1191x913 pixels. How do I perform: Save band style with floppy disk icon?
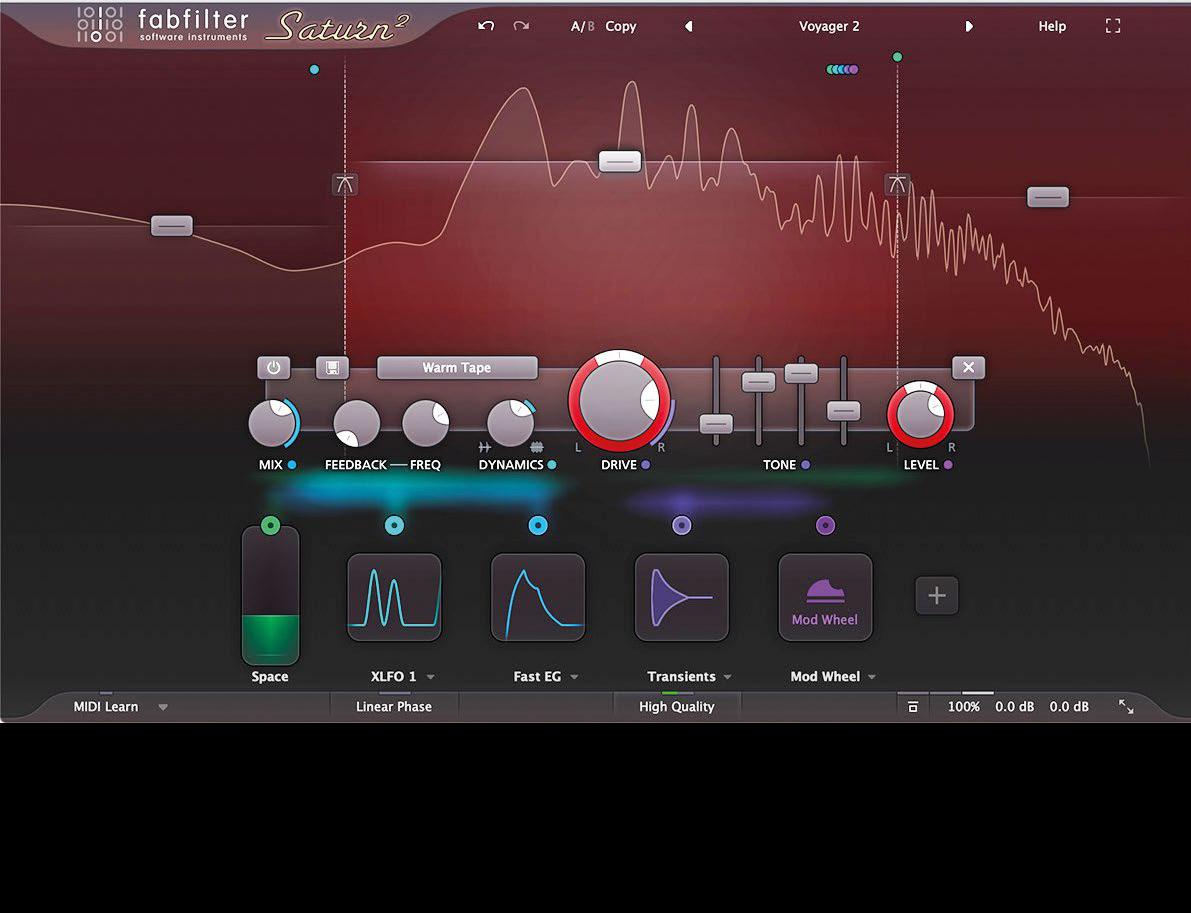(x=332, y=368)
